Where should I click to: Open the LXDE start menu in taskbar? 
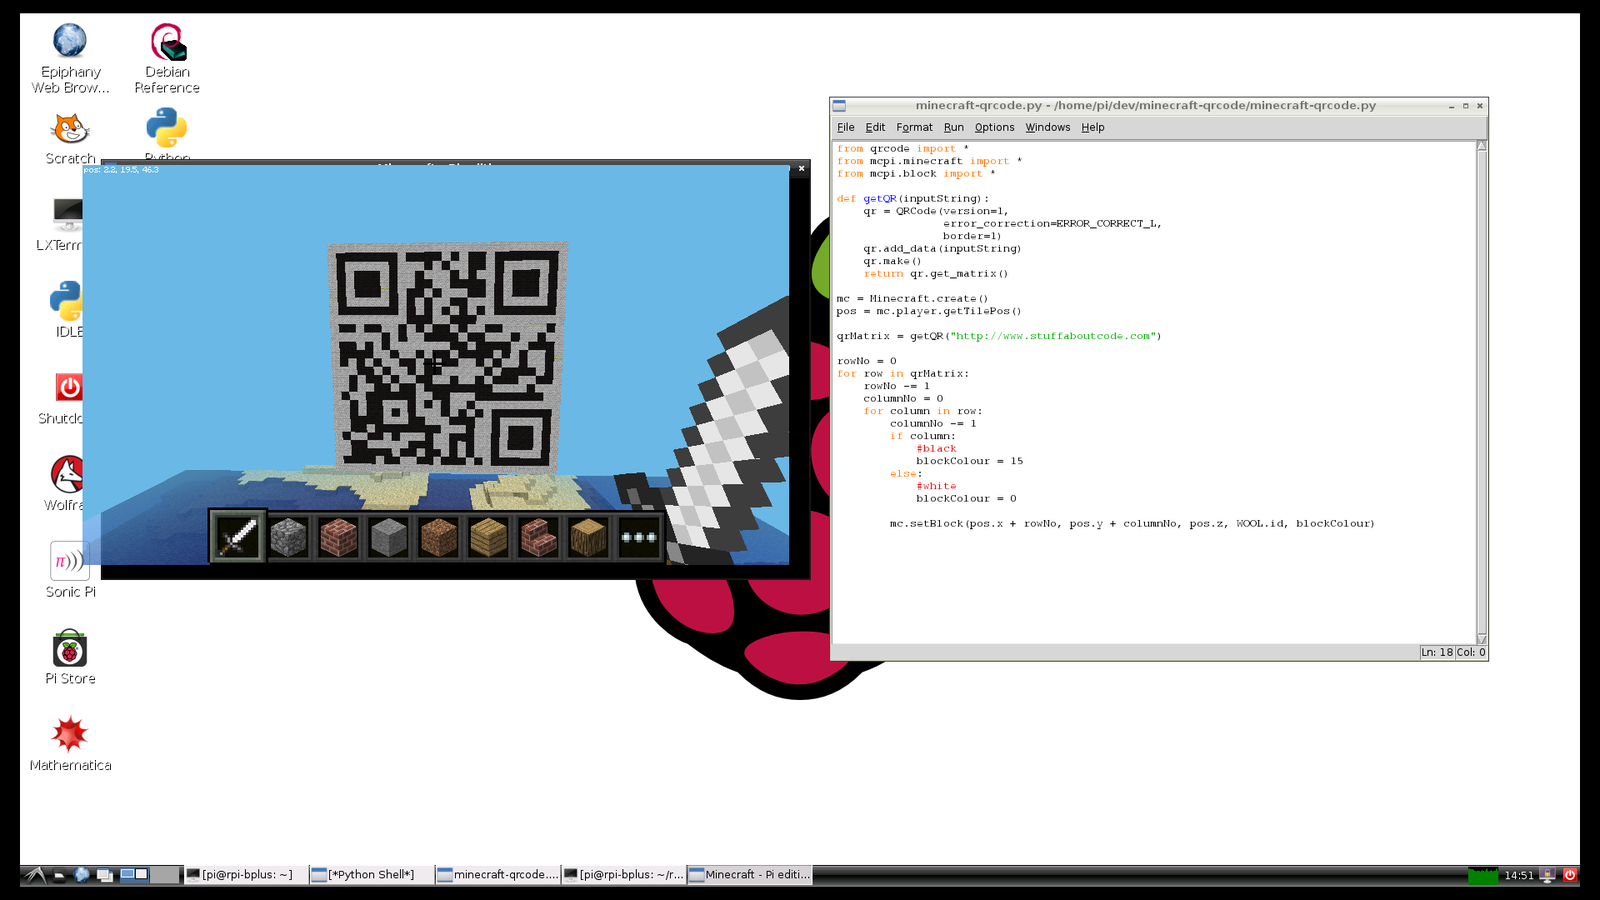point(35,875)
